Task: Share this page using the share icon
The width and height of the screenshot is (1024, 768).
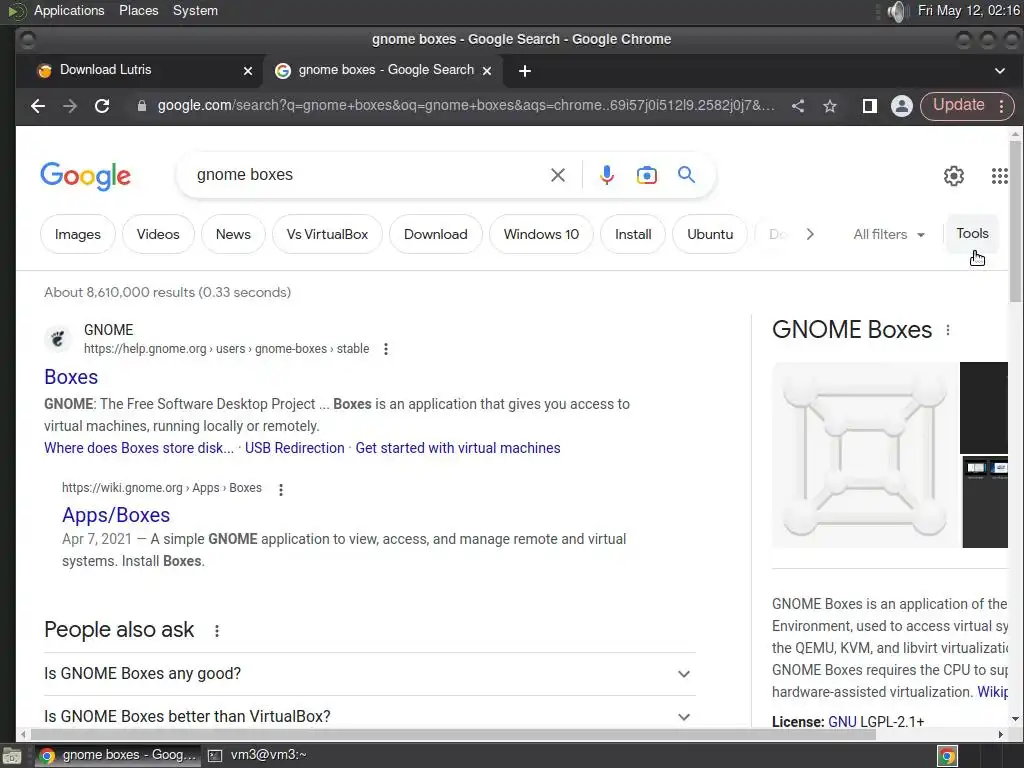Action: click(x=797, y=106)
